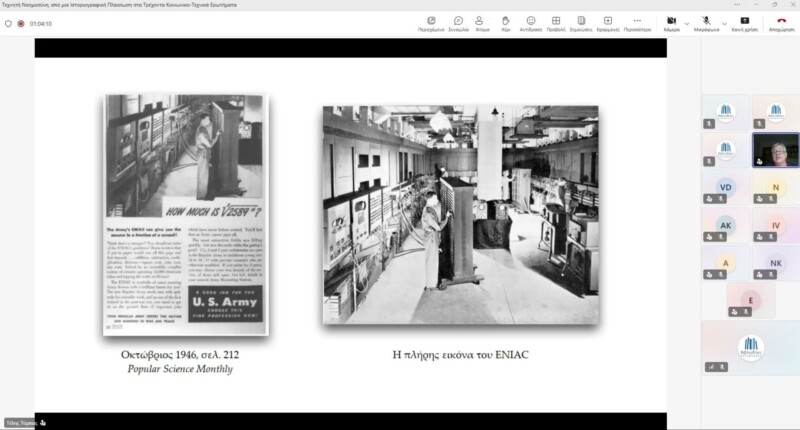Select participant tile VD
Image resolution: width=800 pixels, height=430 pixels.
pyautogui.click(x=725, y=188)
